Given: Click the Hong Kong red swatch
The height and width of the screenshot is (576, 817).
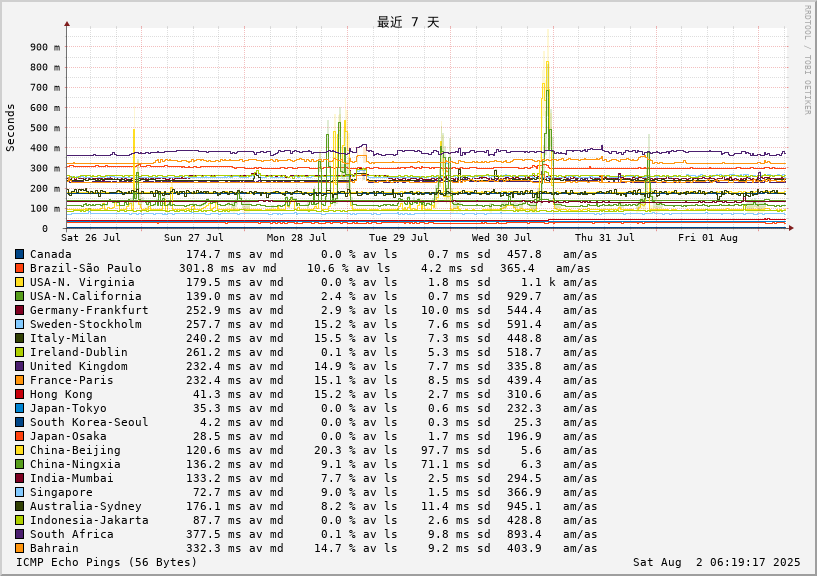Looking at the screenshot, I should point(20,395).
